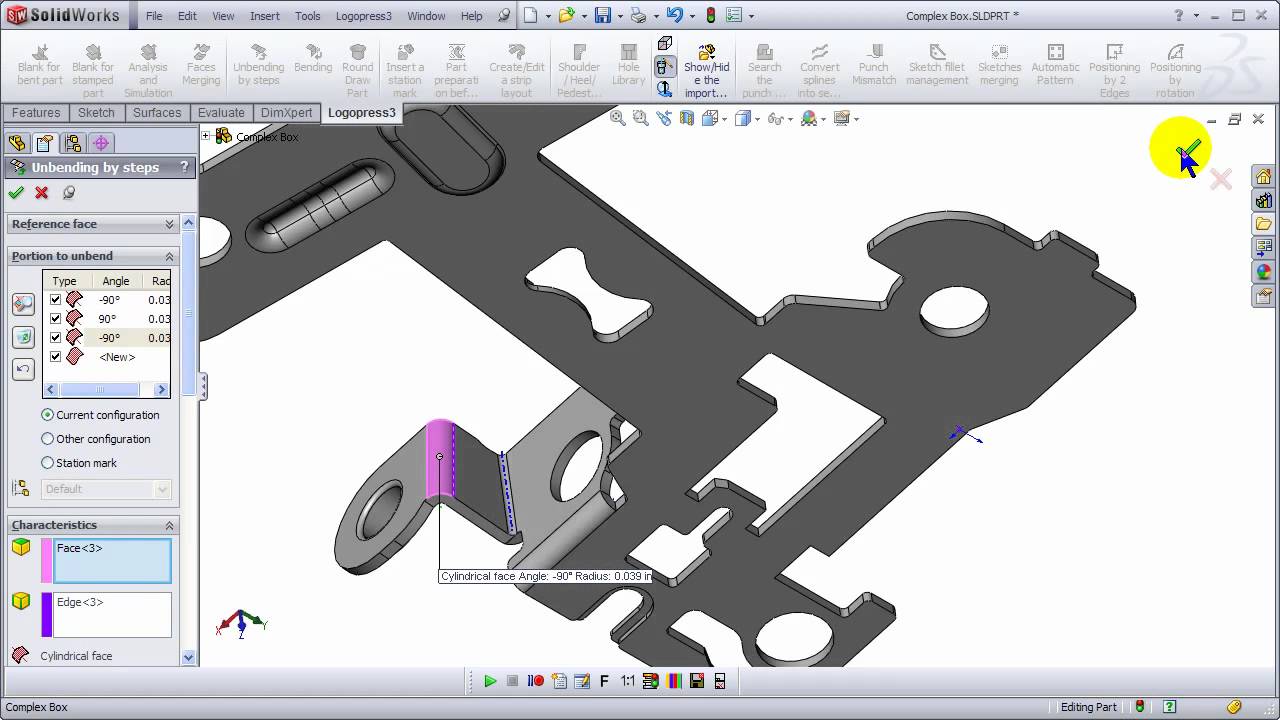
Task: Click the Undo arrow button beside the portion list
Action: click(x=23, y=369)
